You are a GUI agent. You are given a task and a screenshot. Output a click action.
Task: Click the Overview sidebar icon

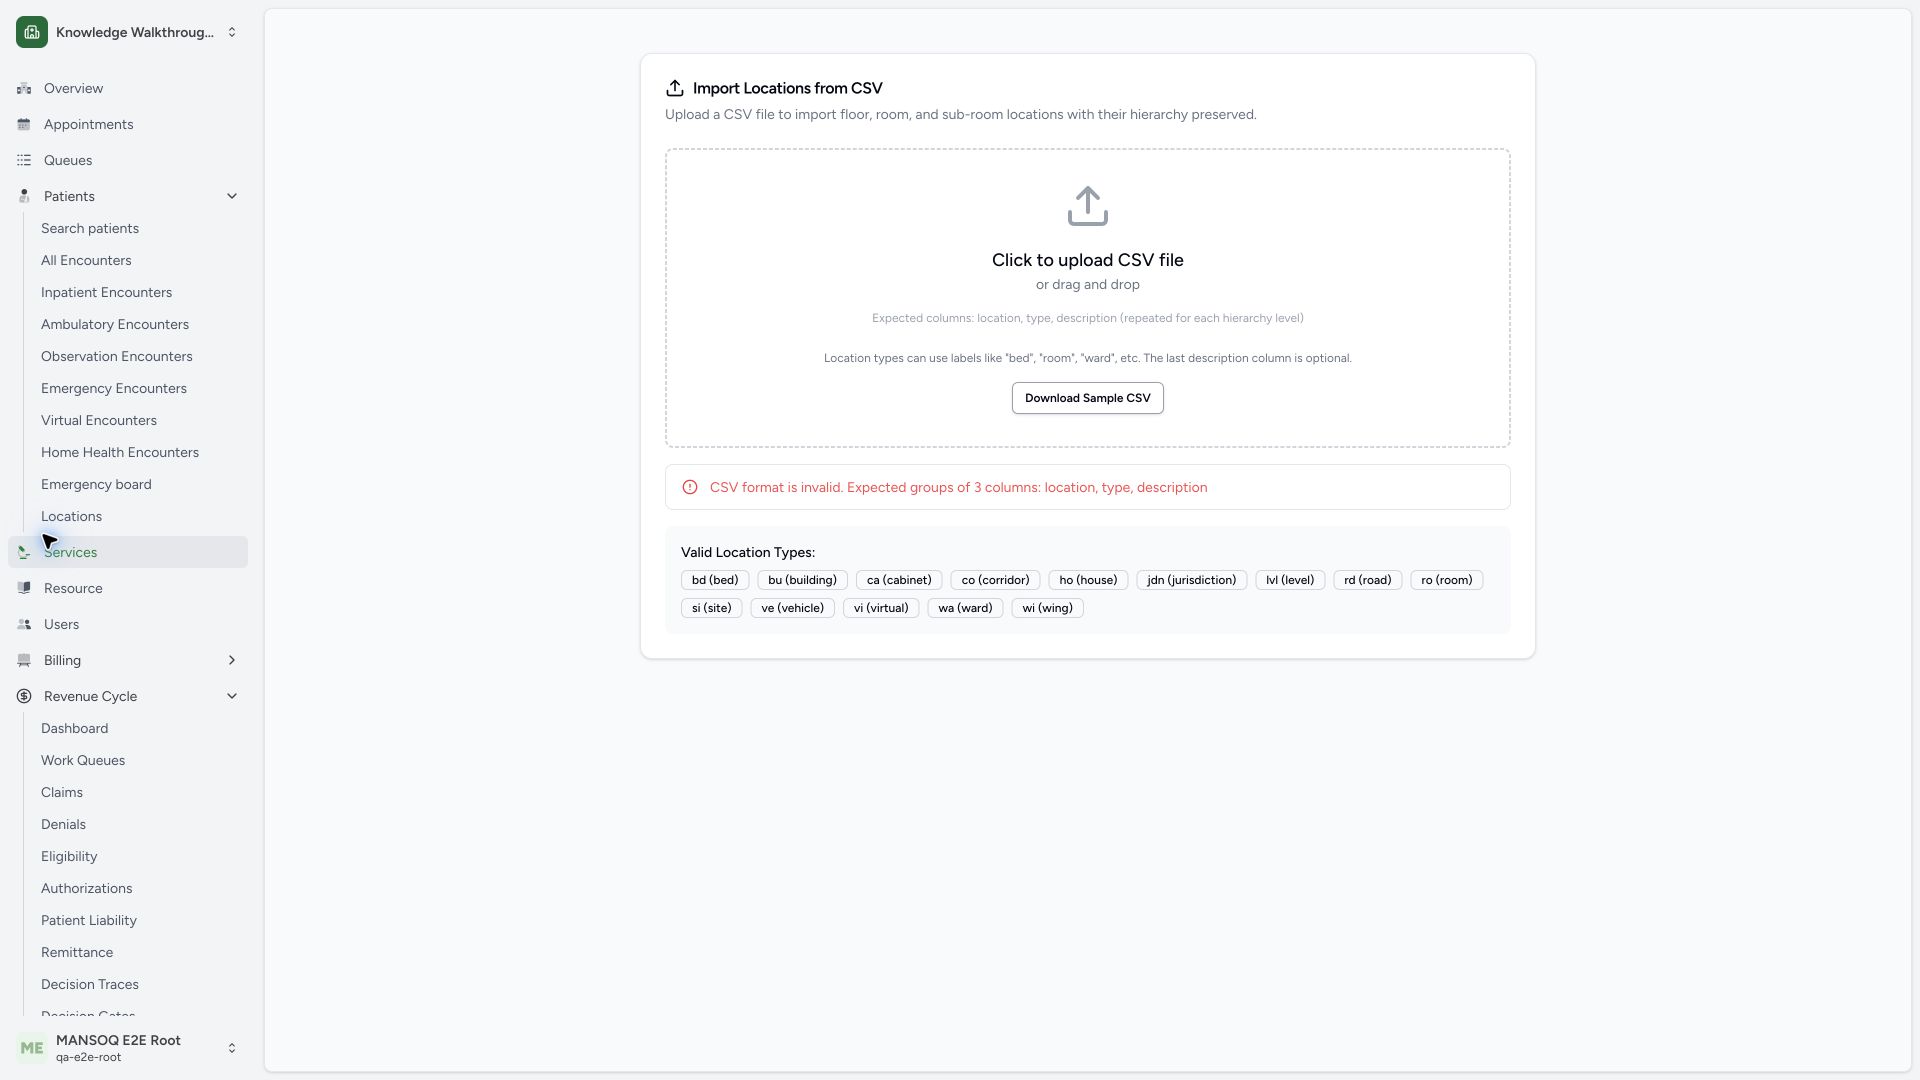coord(24,88)
